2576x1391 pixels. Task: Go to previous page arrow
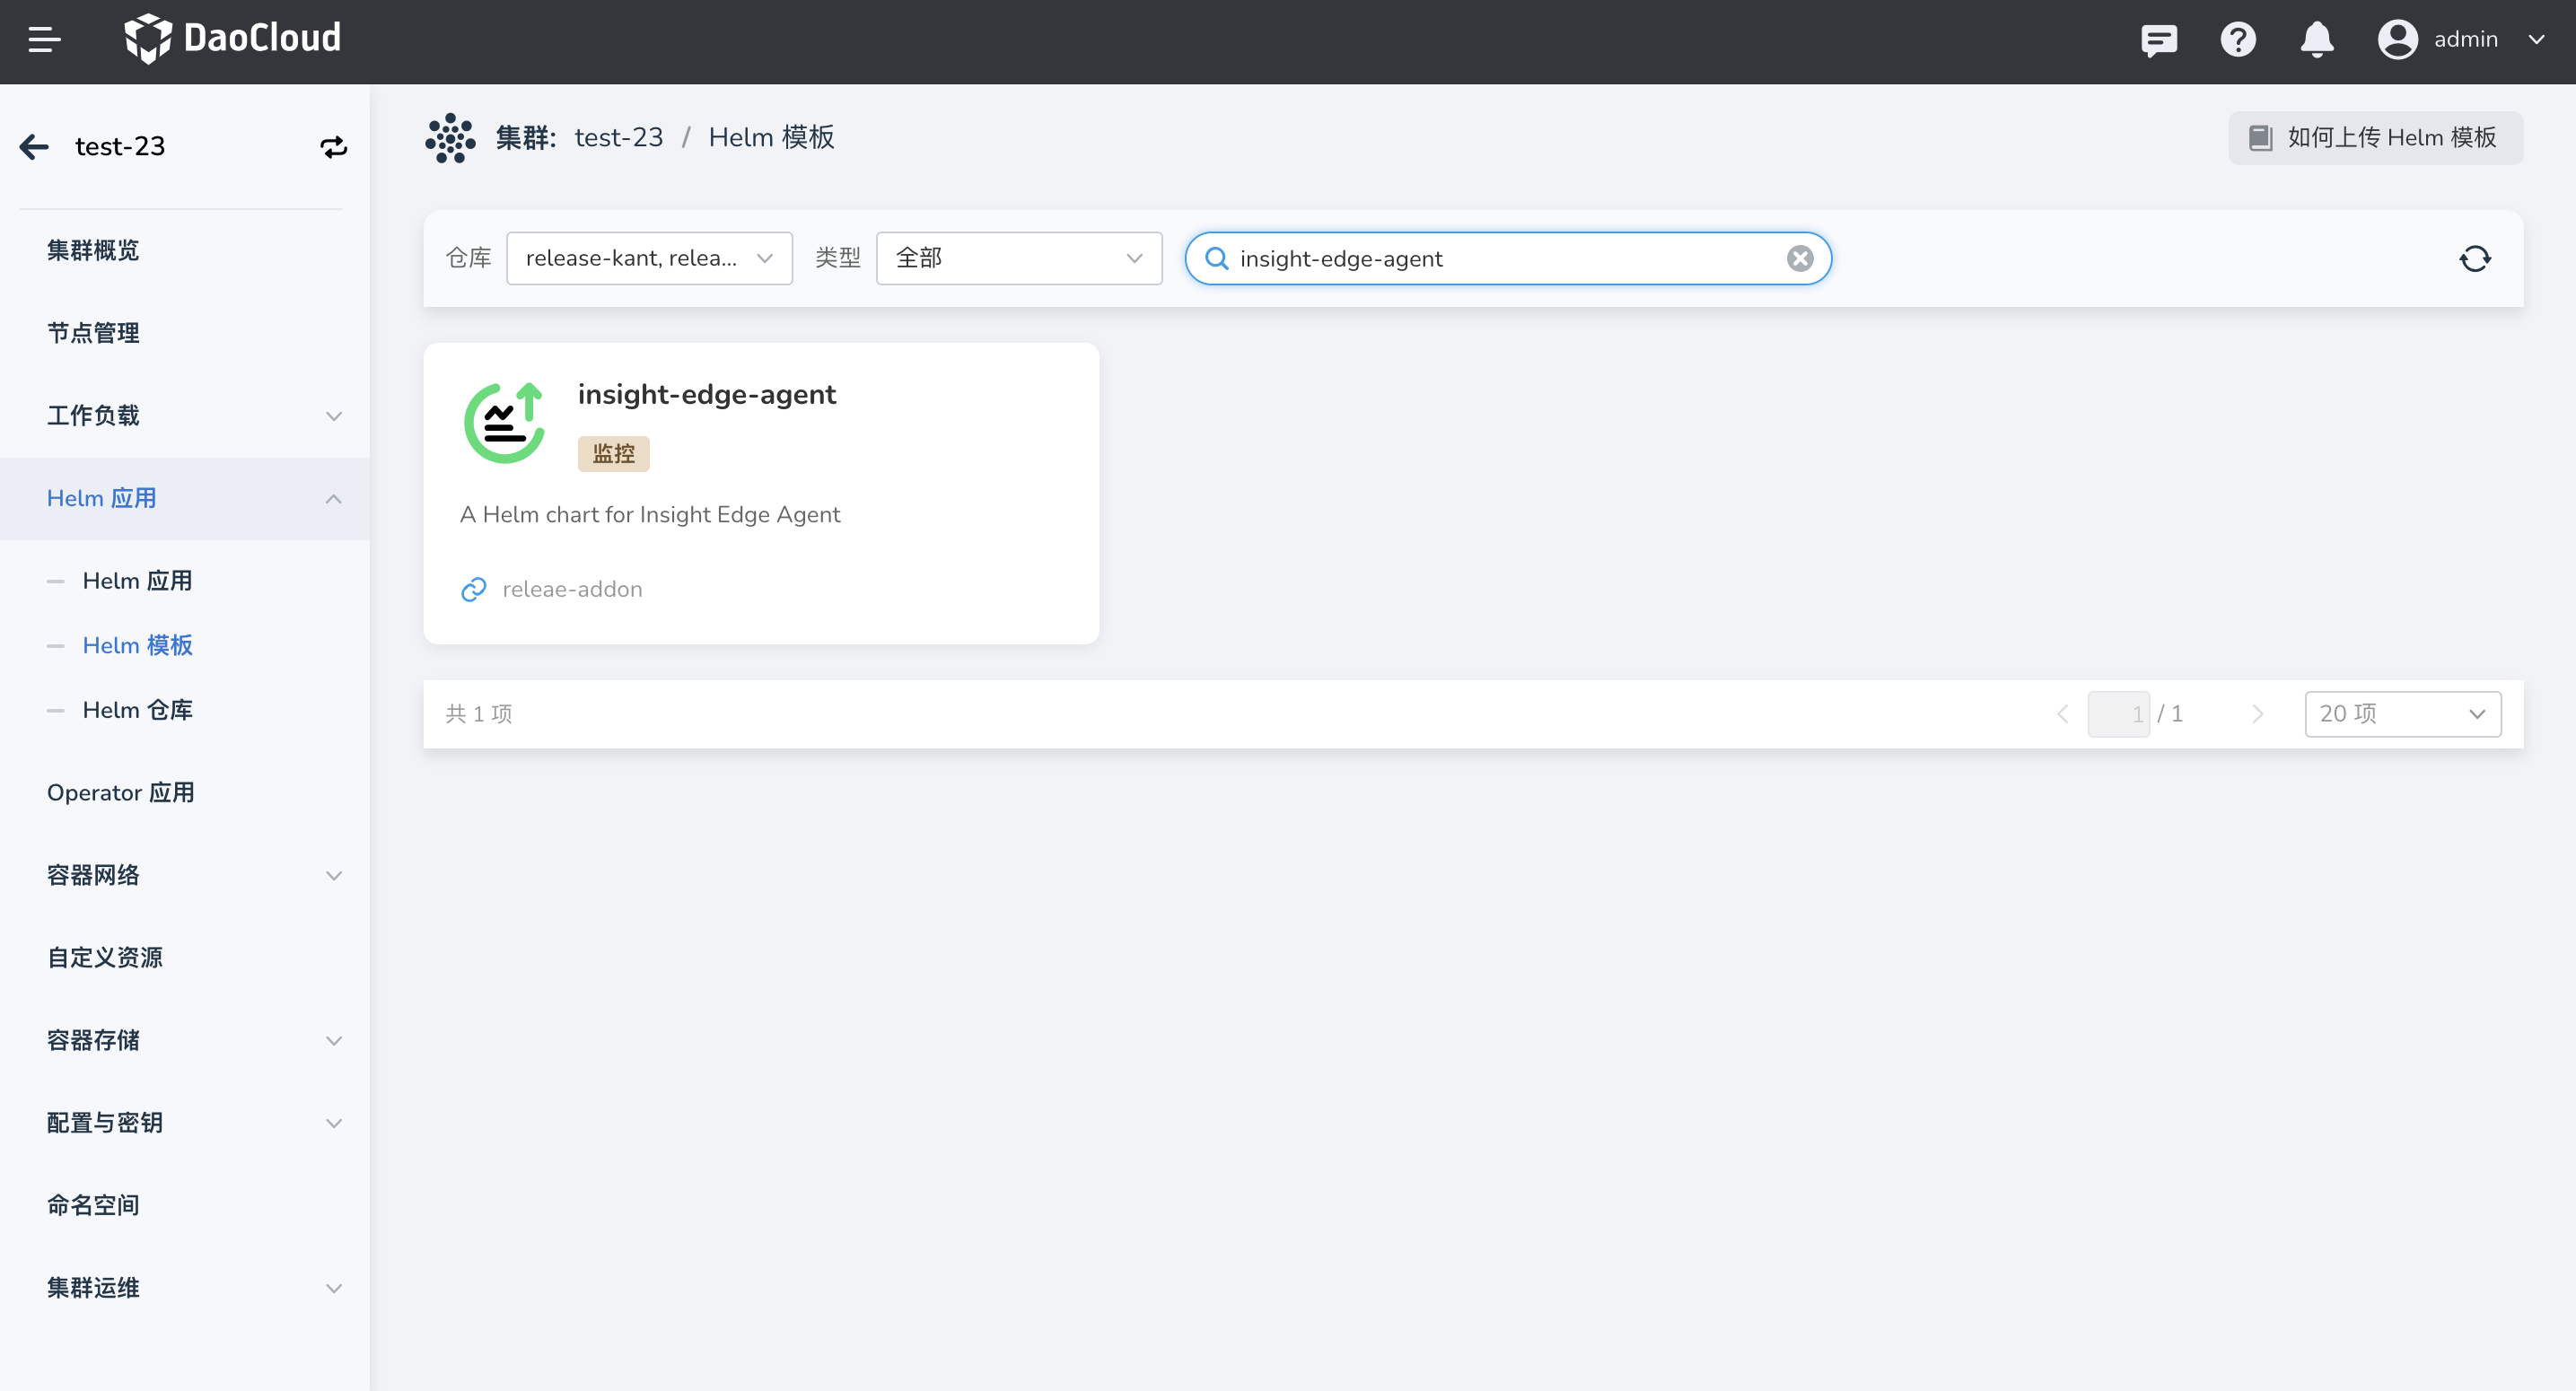[x=2062, y=714]
